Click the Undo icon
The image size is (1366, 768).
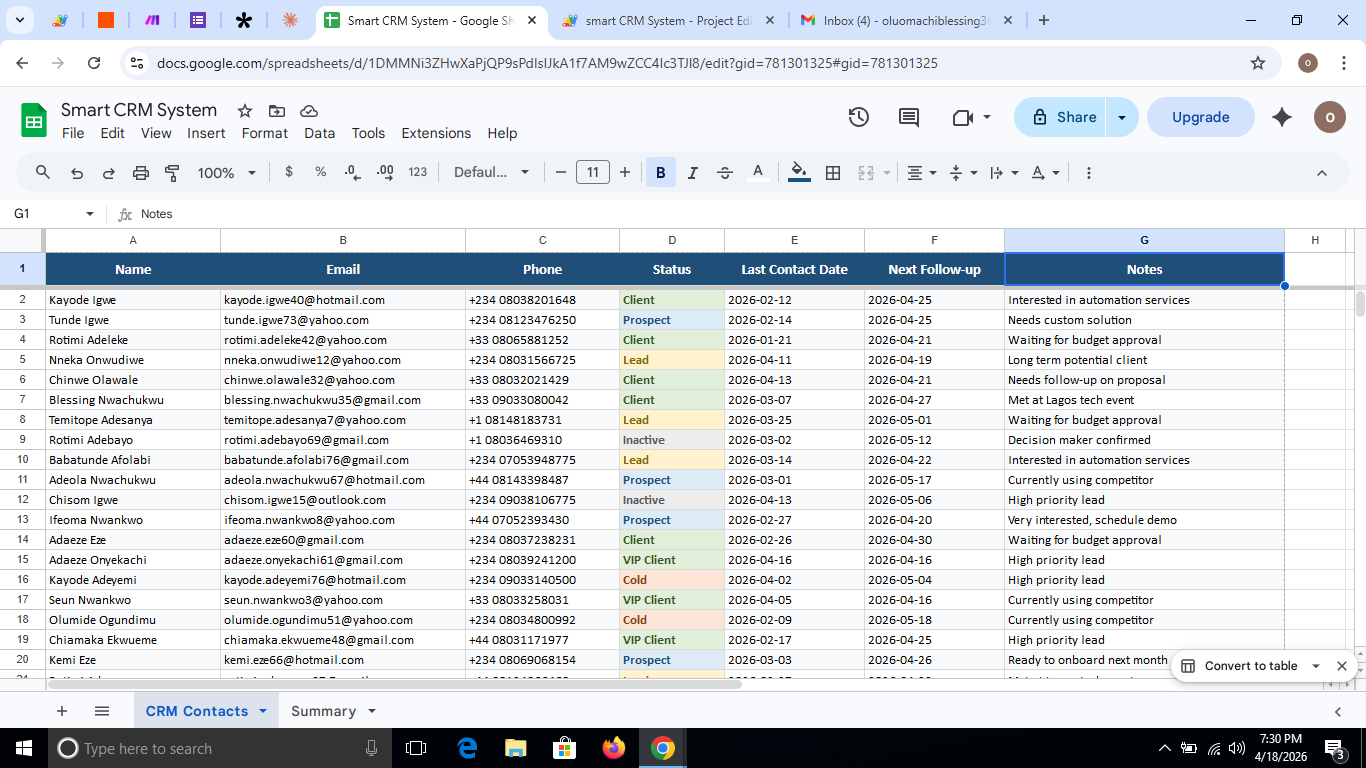(x=75, y=172)
